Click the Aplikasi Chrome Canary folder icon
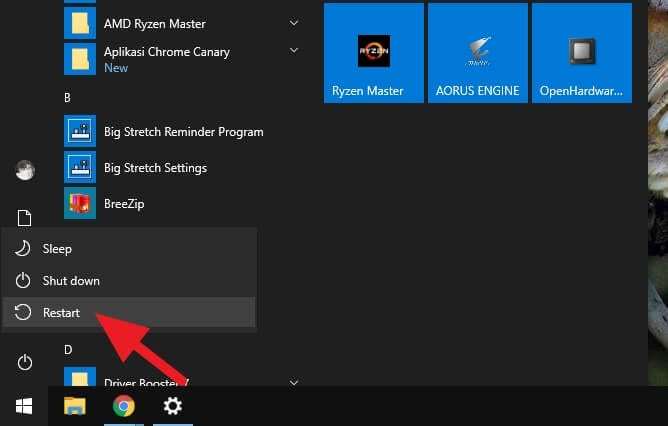Image resolution: width=668 pixels, height=426 pixels. (x=80, y=59)
